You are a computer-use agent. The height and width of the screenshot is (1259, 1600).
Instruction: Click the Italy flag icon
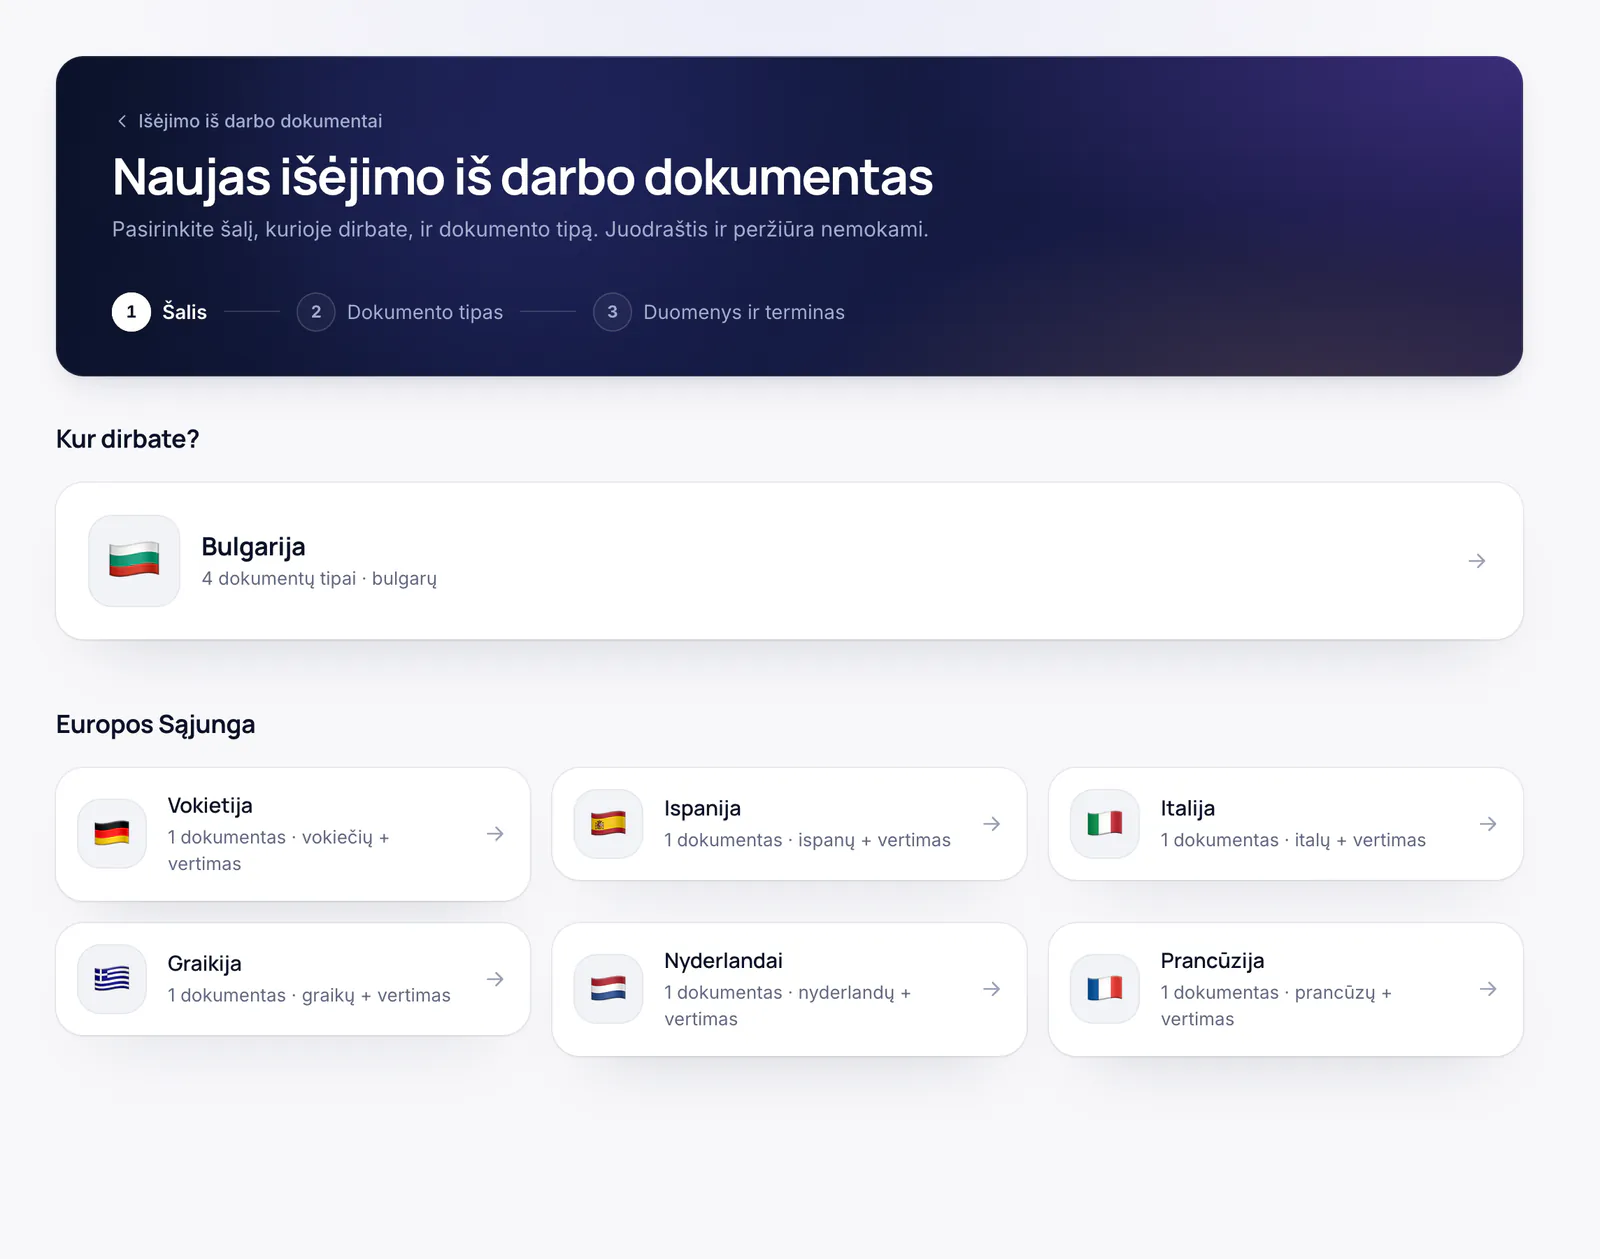point(1105,824)
